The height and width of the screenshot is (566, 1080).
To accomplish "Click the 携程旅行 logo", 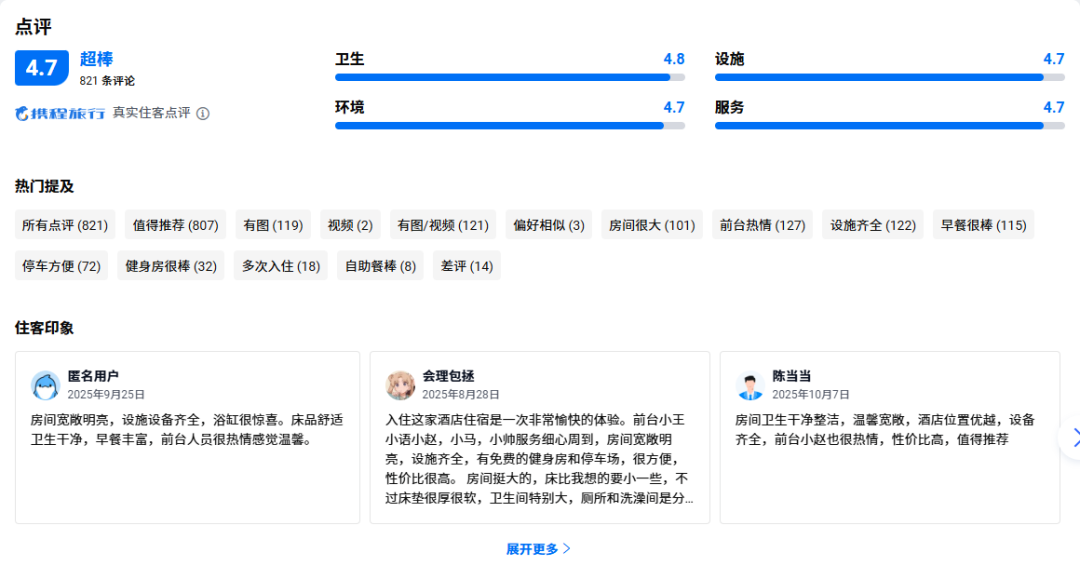I will pyautogui.click(x=60, y=113).
